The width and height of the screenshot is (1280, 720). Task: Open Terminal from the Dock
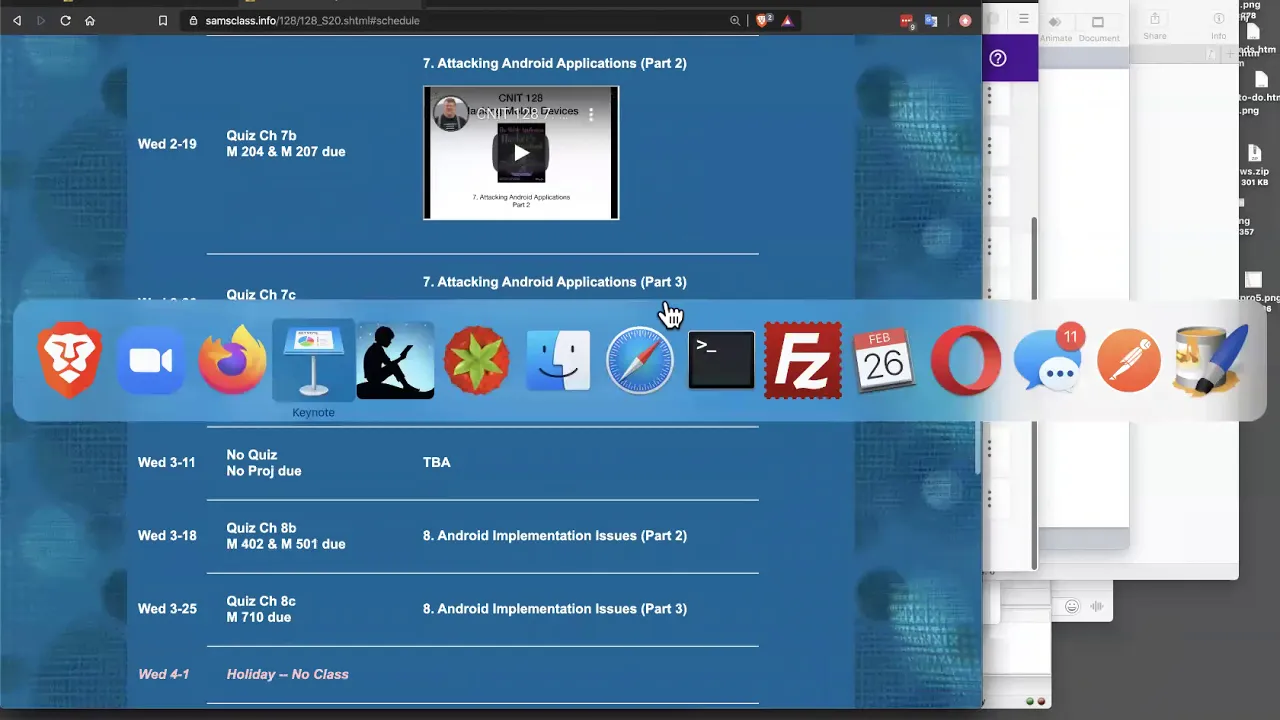click(x=721, y=360)
